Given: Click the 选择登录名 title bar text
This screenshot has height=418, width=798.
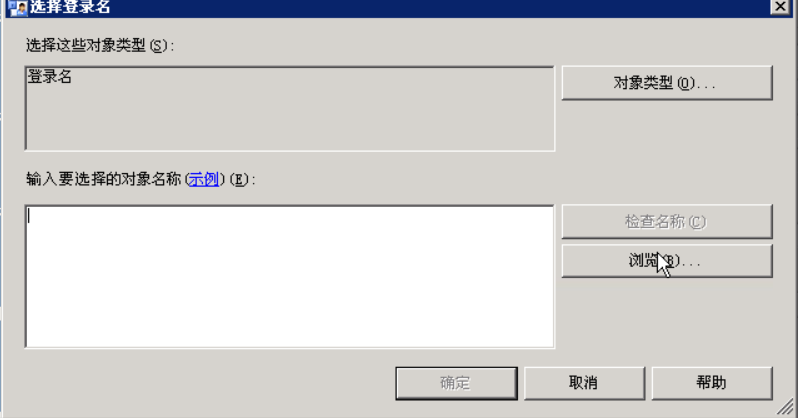Looking at the screenshot, I should click(70, 7).
